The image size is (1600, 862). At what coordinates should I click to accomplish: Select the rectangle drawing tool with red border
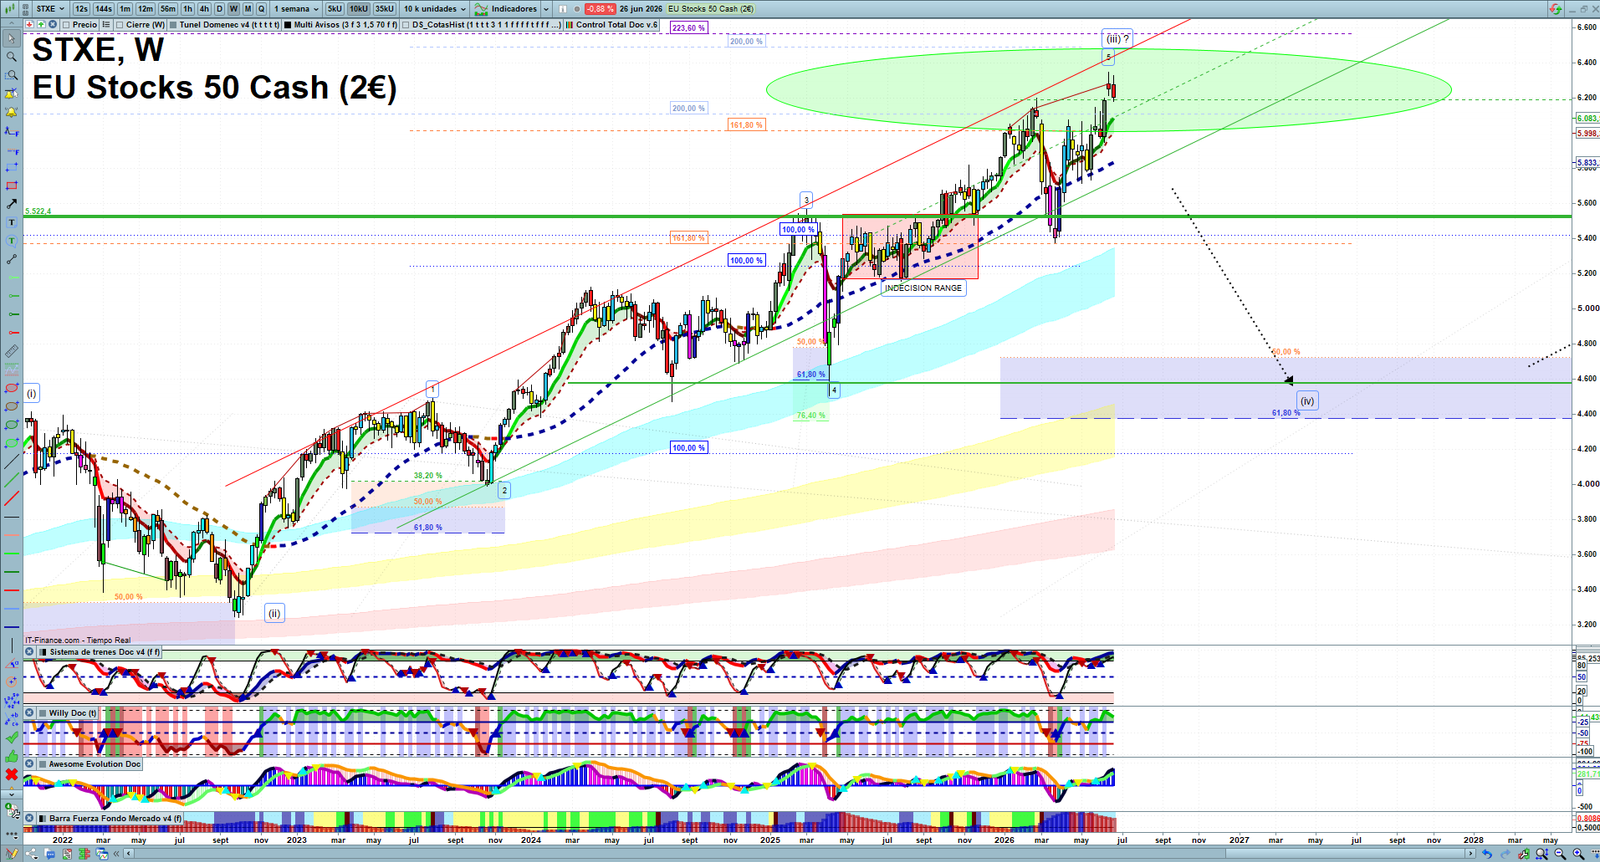click(12, 186)
